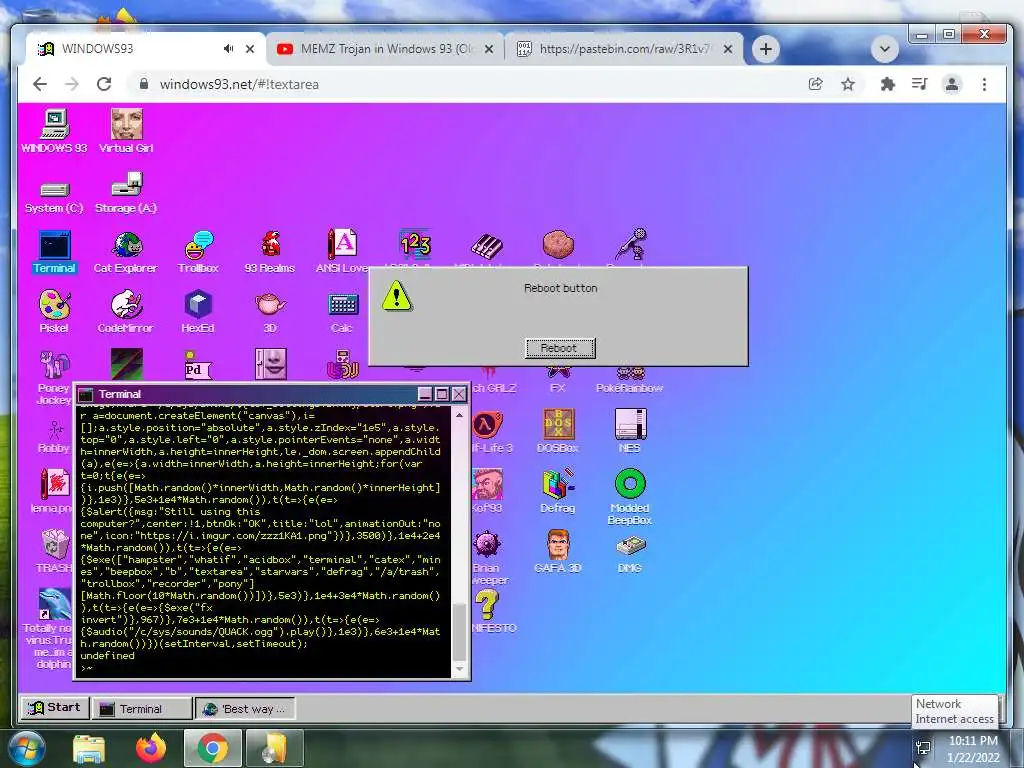Screen dimensions: 1024x768
Task: Click the Windows 7 Start orb
Action: (x=26, y=748)
